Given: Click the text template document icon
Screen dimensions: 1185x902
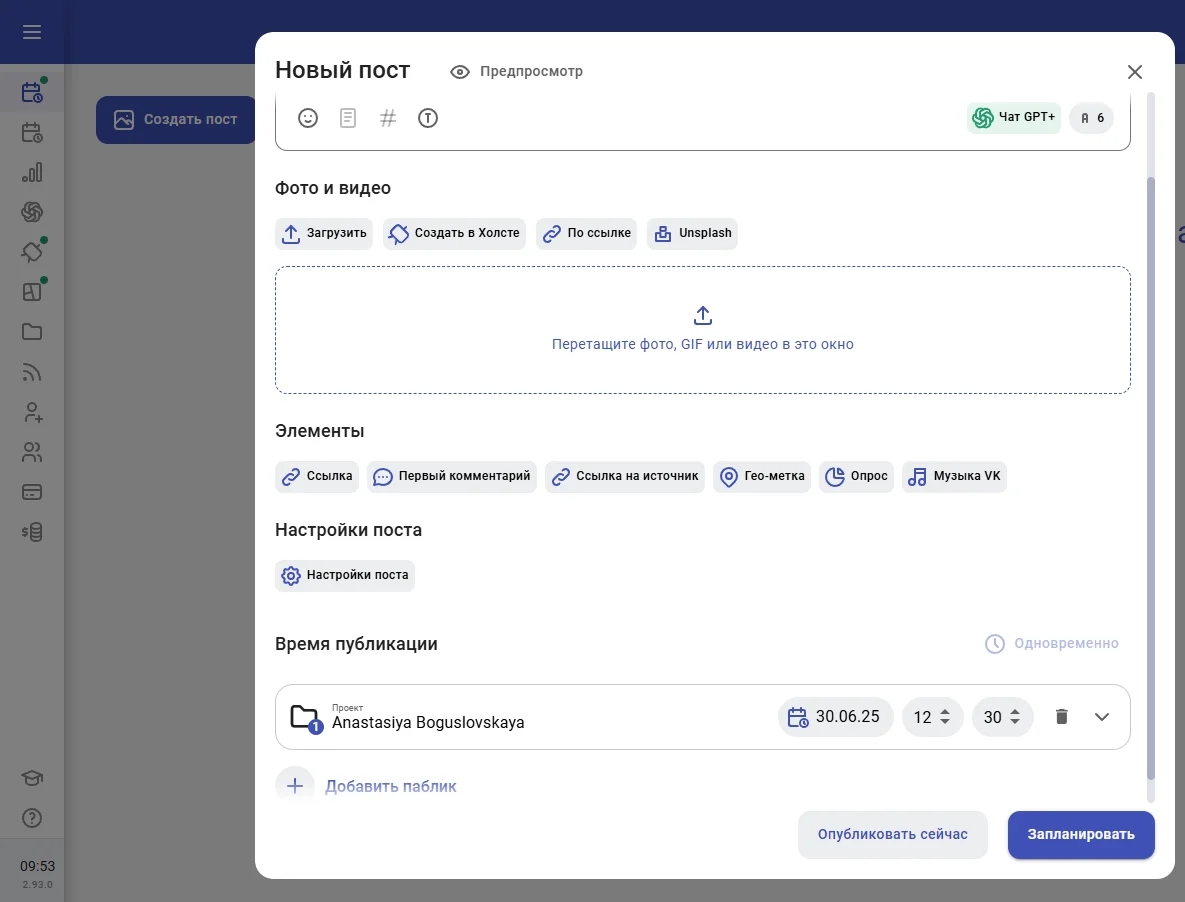Looking at the screenshot, I should coord(348,118).
